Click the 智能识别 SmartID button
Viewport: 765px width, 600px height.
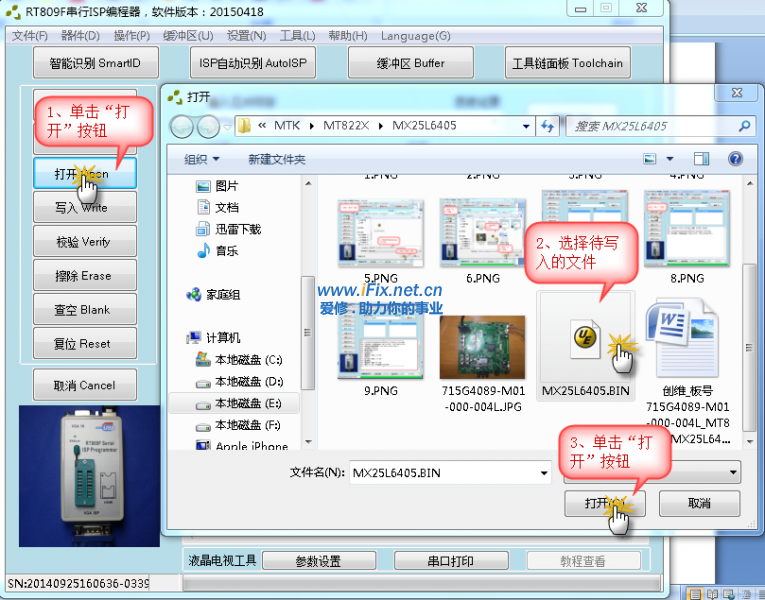point(96,63)
